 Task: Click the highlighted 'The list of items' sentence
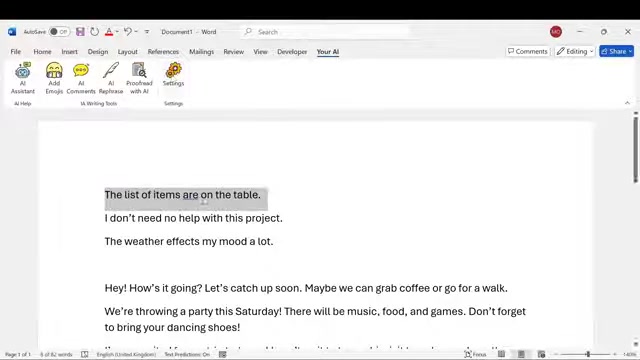(182, 195)
